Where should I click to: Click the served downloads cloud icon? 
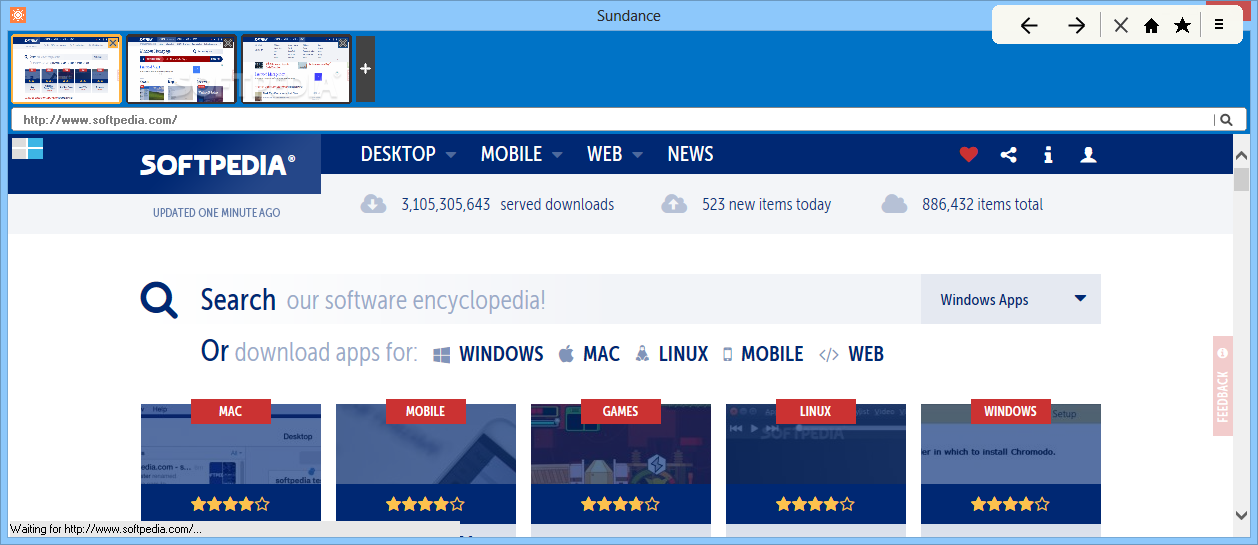(373, 204)
